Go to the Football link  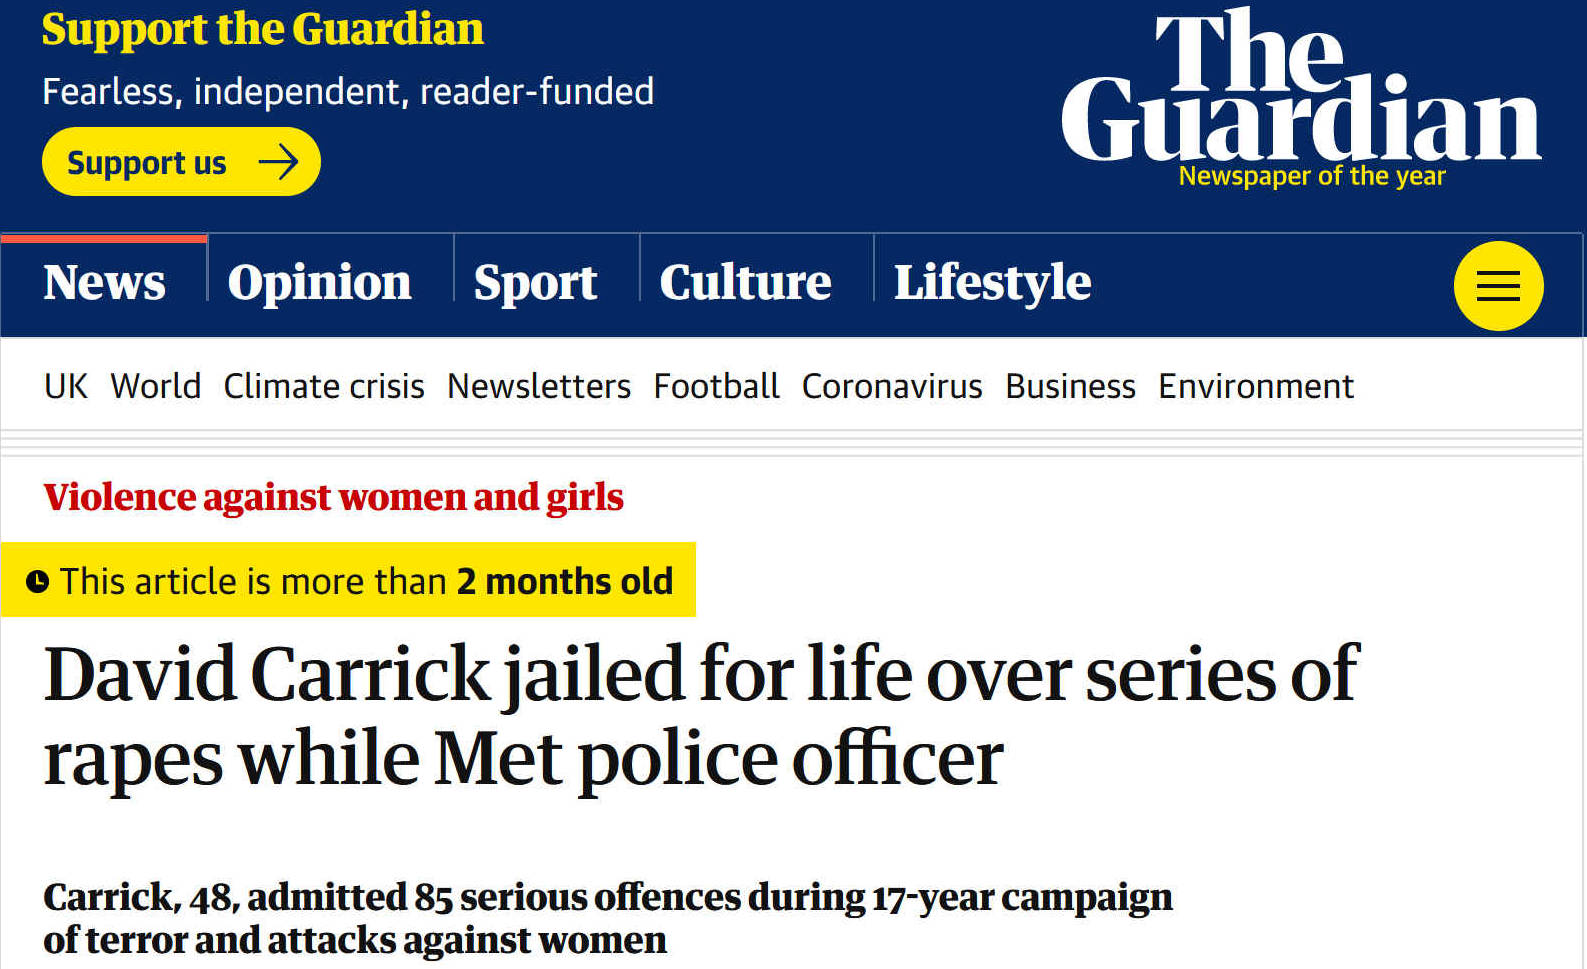716,386
